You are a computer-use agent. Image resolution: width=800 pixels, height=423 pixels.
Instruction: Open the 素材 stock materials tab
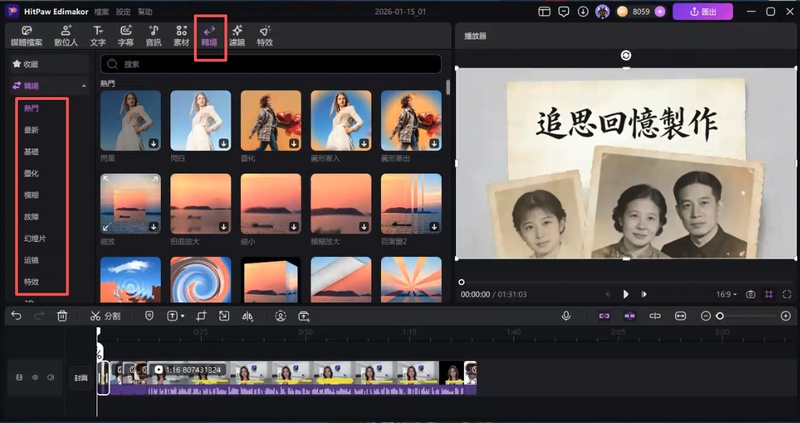click(182, 36)
